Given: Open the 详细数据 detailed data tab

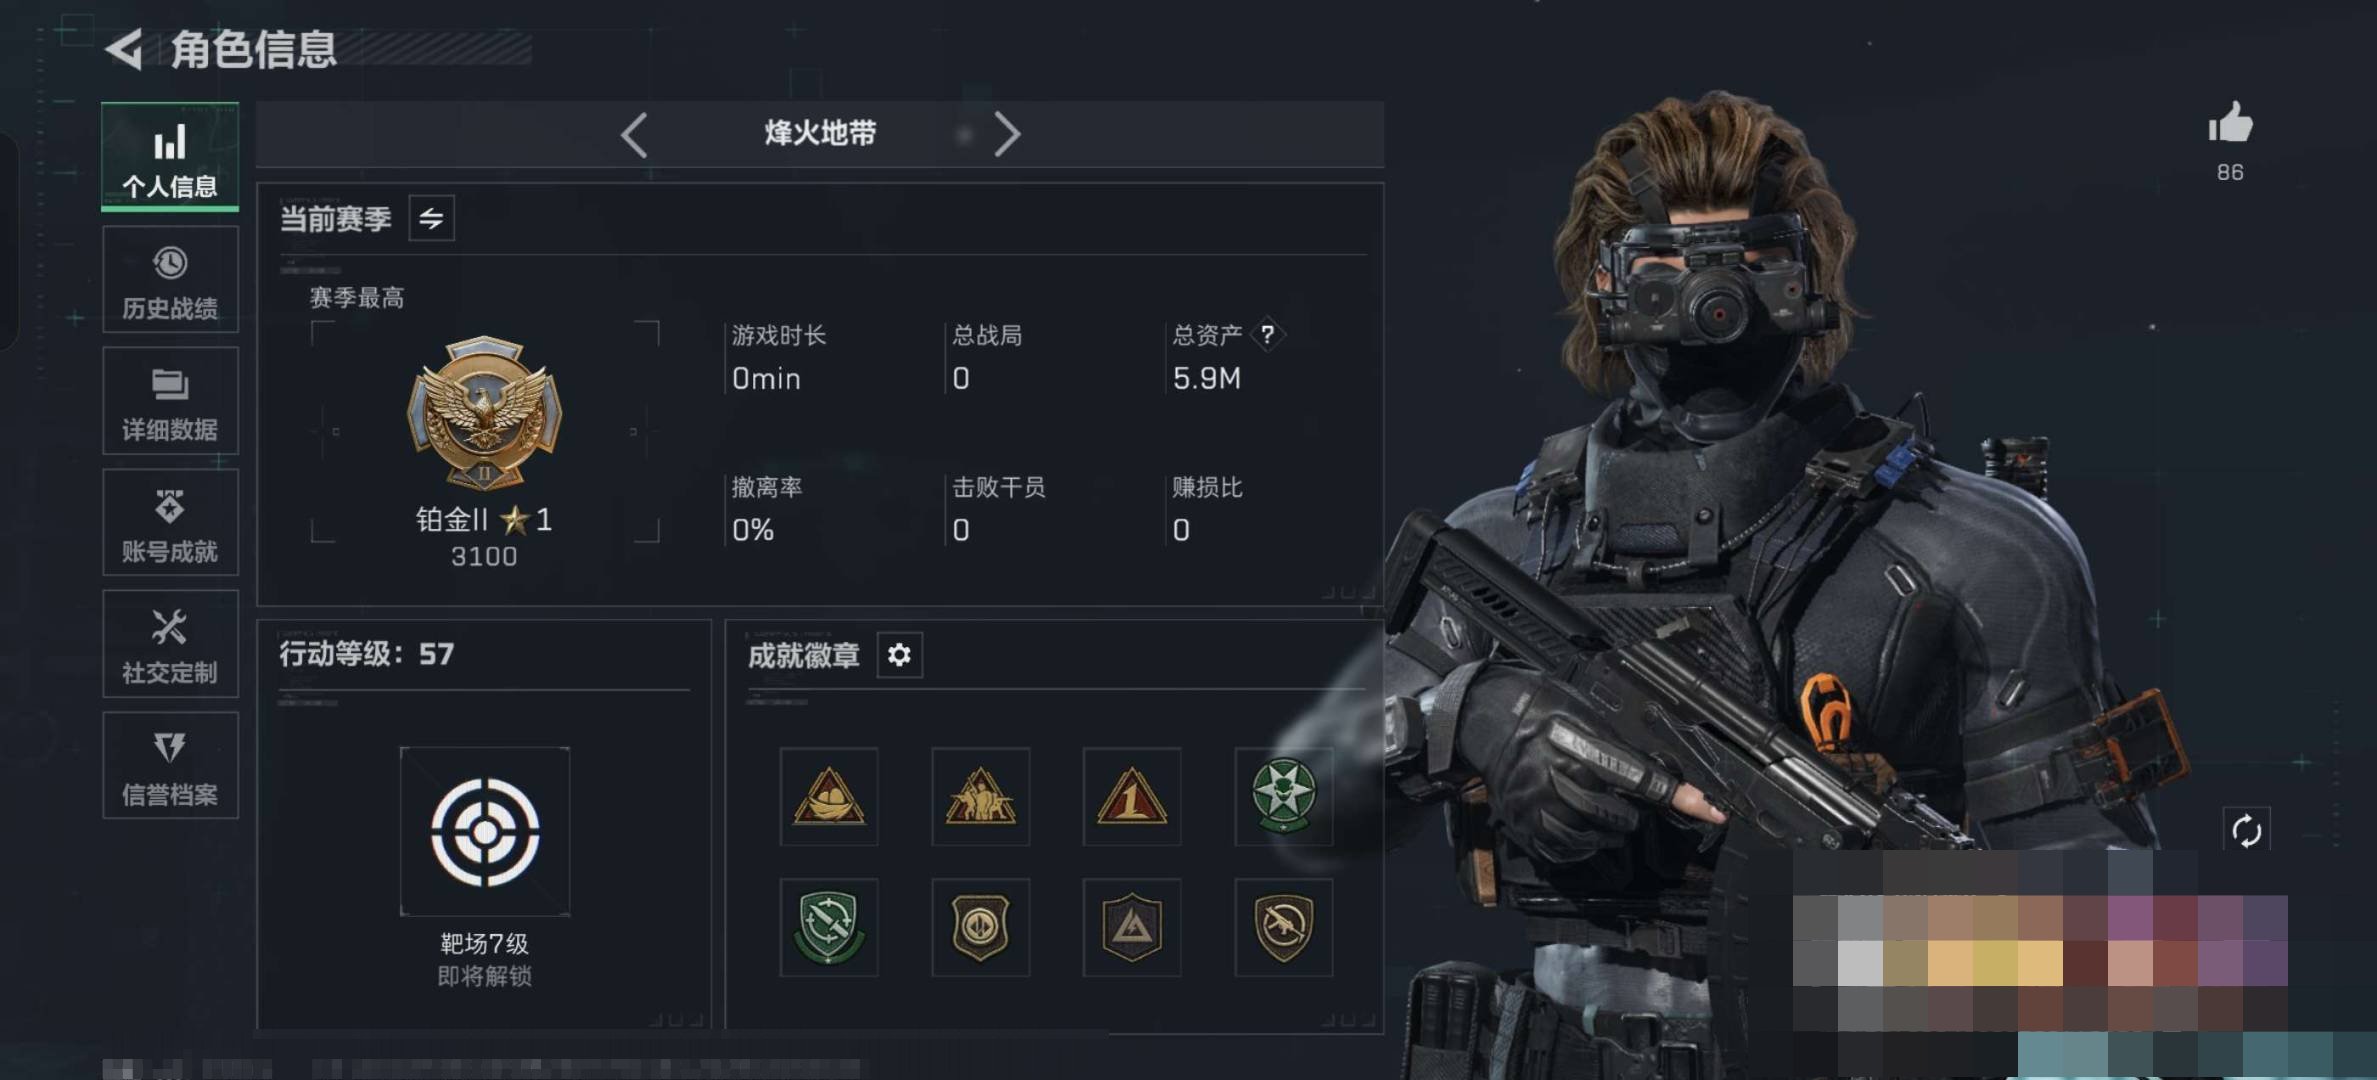Looking at the screenshot, I should point(170,401).
